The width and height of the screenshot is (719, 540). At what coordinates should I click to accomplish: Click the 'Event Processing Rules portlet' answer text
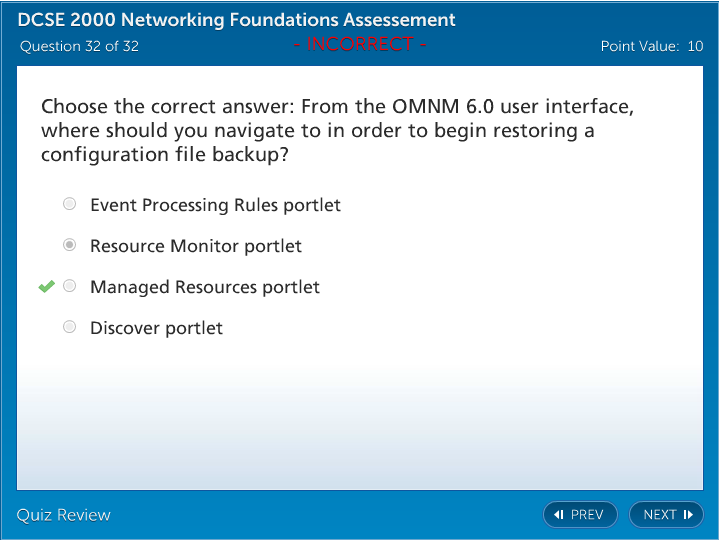(215, 205)
